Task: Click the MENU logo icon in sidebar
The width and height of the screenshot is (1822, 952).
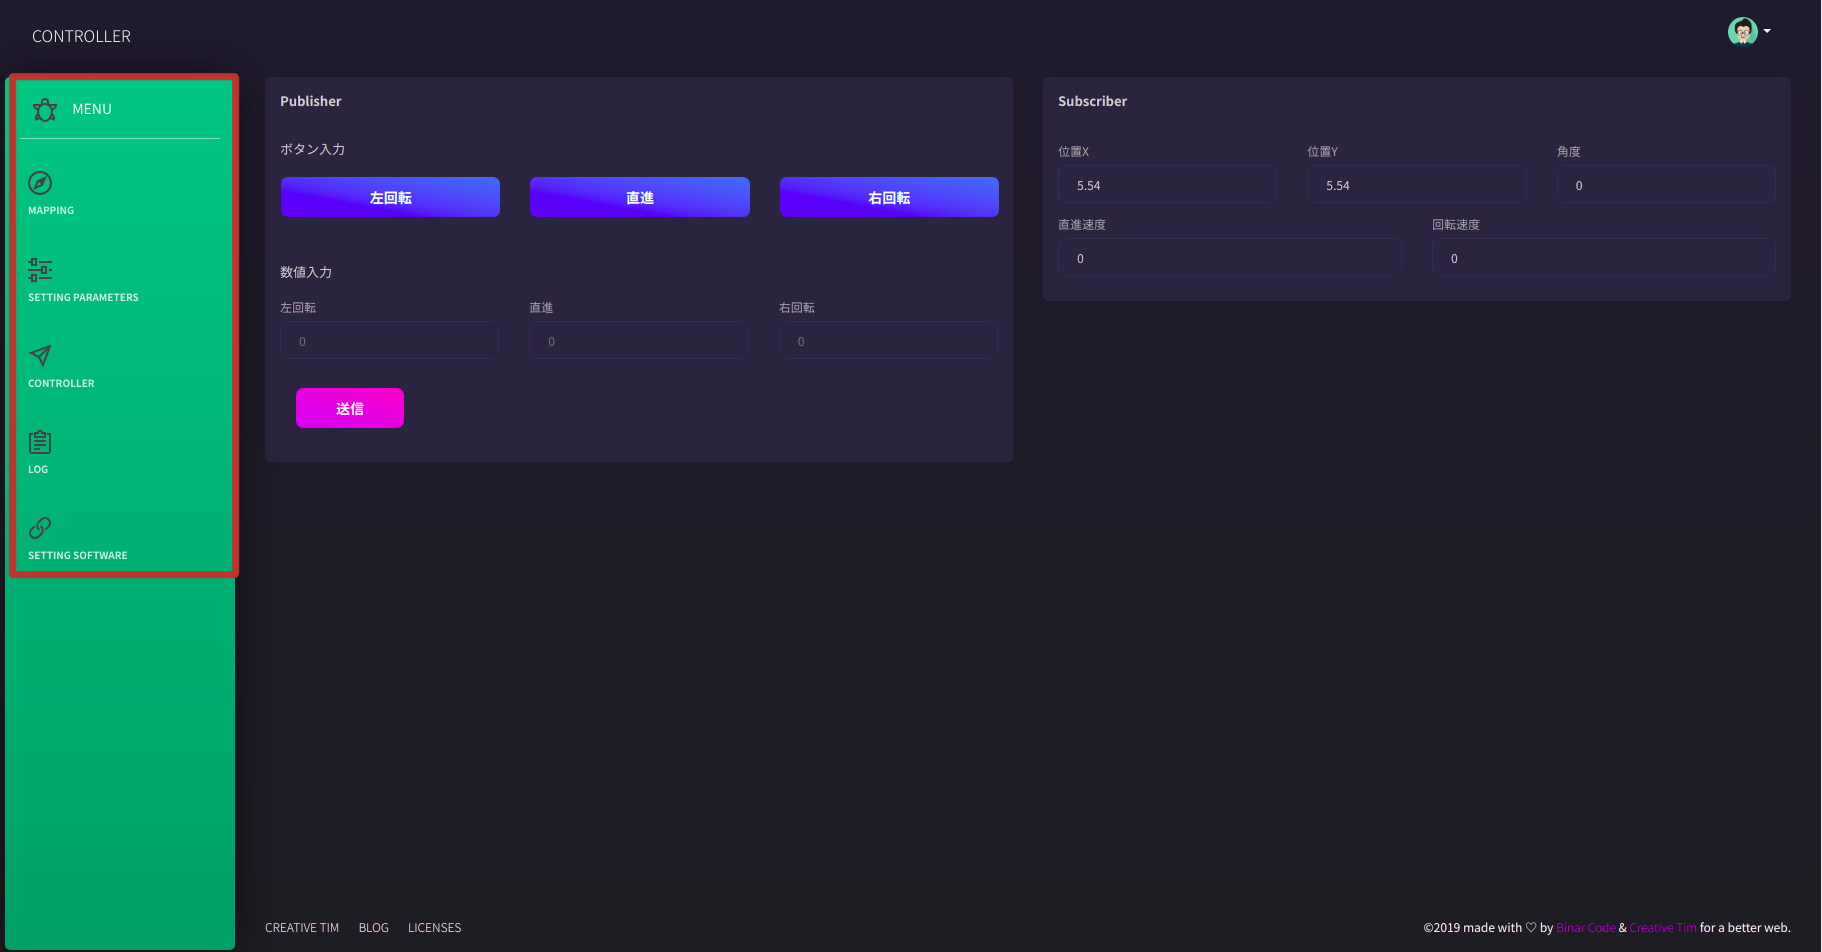Action: (45, 109)
